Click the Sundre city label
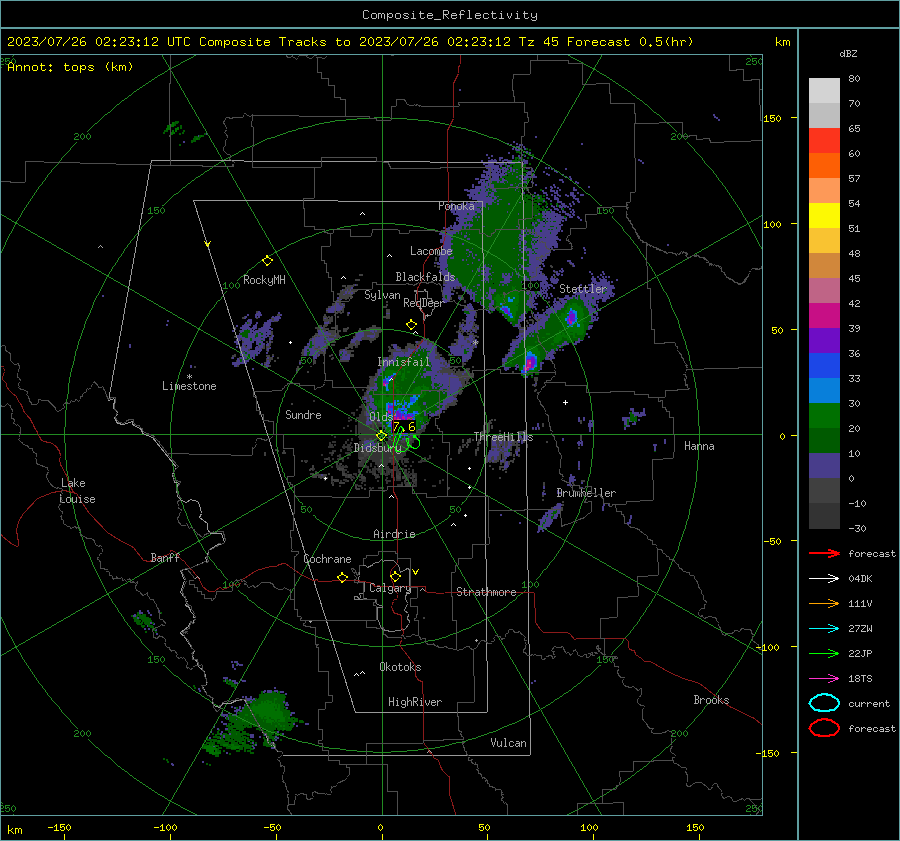The width and height of the screenshot is (900, 841). click(303, 414)
